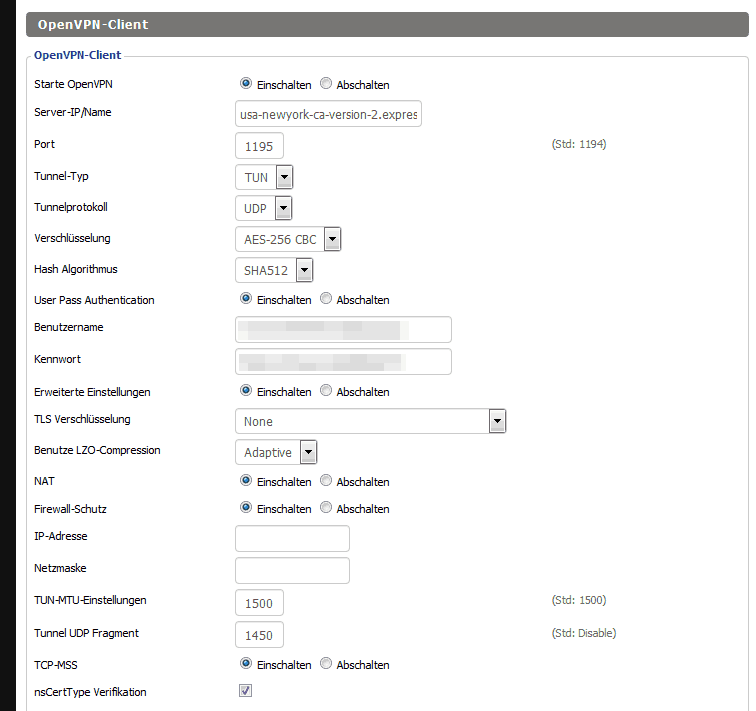This screenshot has height=711, width=756.
Task: Open the LZO-Compression Adaptive dropdown
Action: (276, 452)
